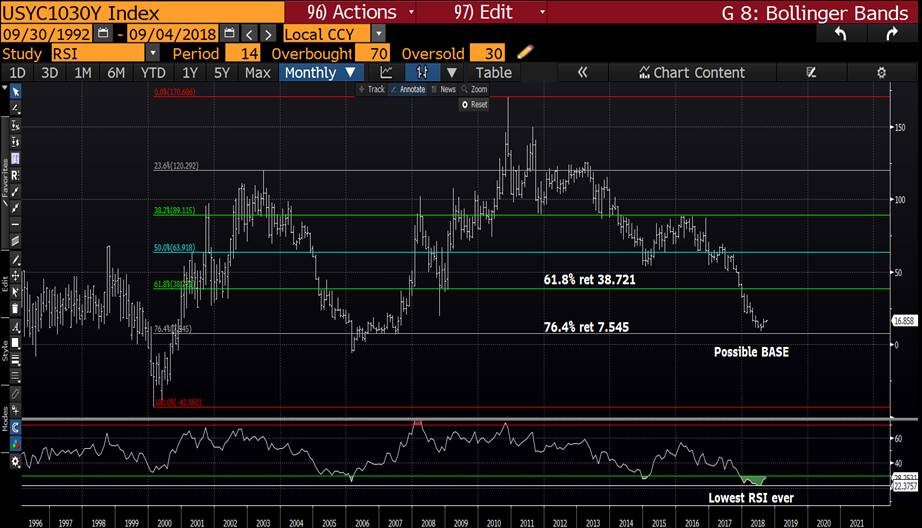Collapse the left toolbar triangle expander
Screen dimensions: 922x528
[x=5, y=88]
